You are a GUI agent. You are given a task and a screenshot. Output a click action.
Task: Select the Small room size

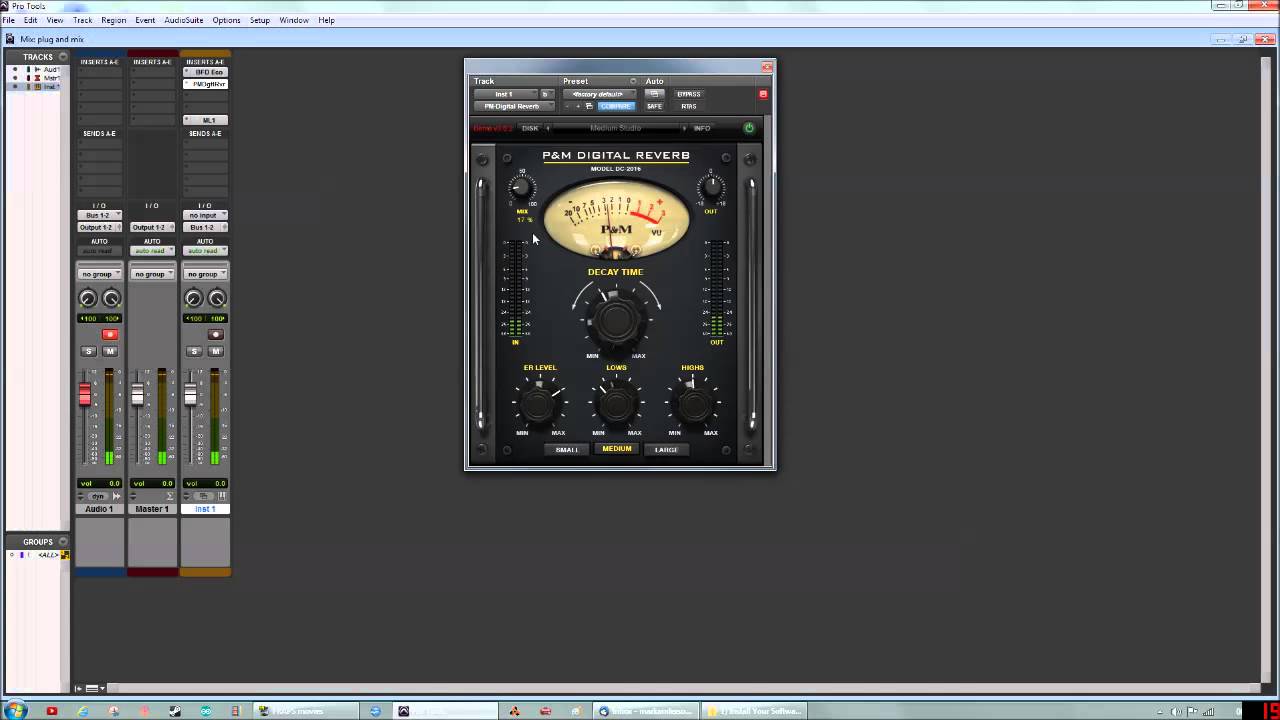(567, 449)
